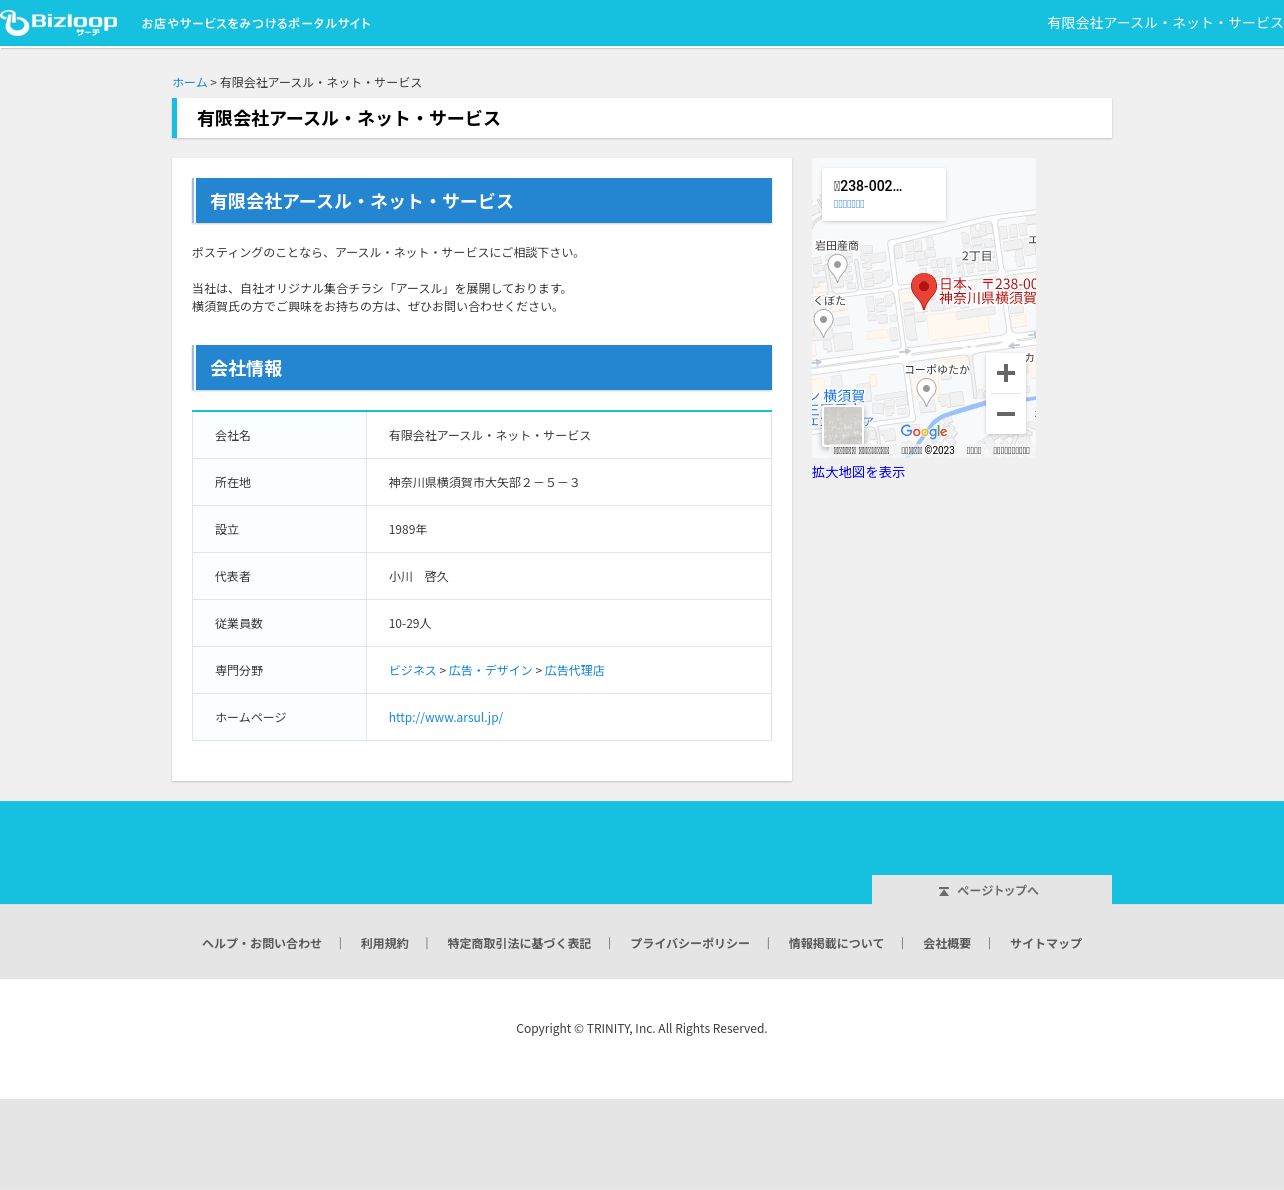Click the ページトップへ button
The width and height of the screenshot is (1284, 1190).
coord(992,890)
